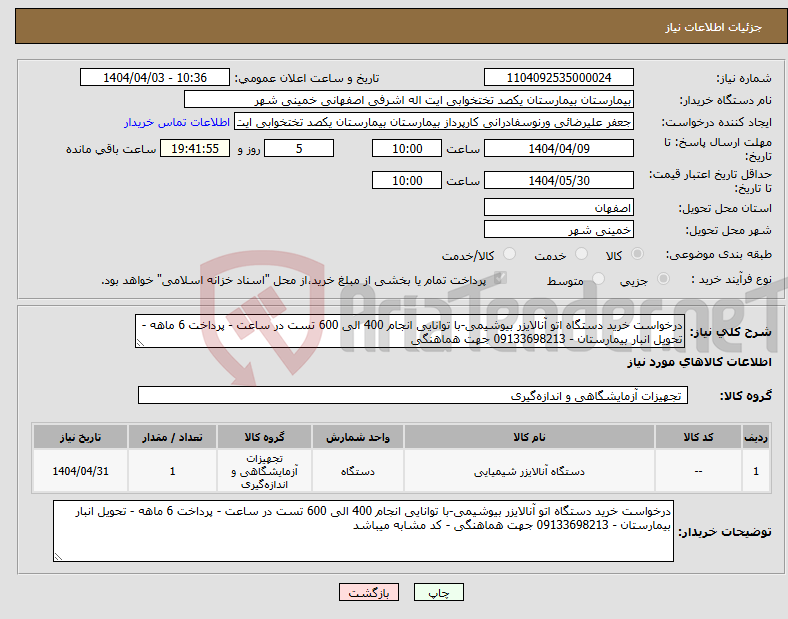Image resolution: width=788 pixels, height=619 pixels.
Task: Click the remaining days field showing 5
Action: click(x=299, y=148)
